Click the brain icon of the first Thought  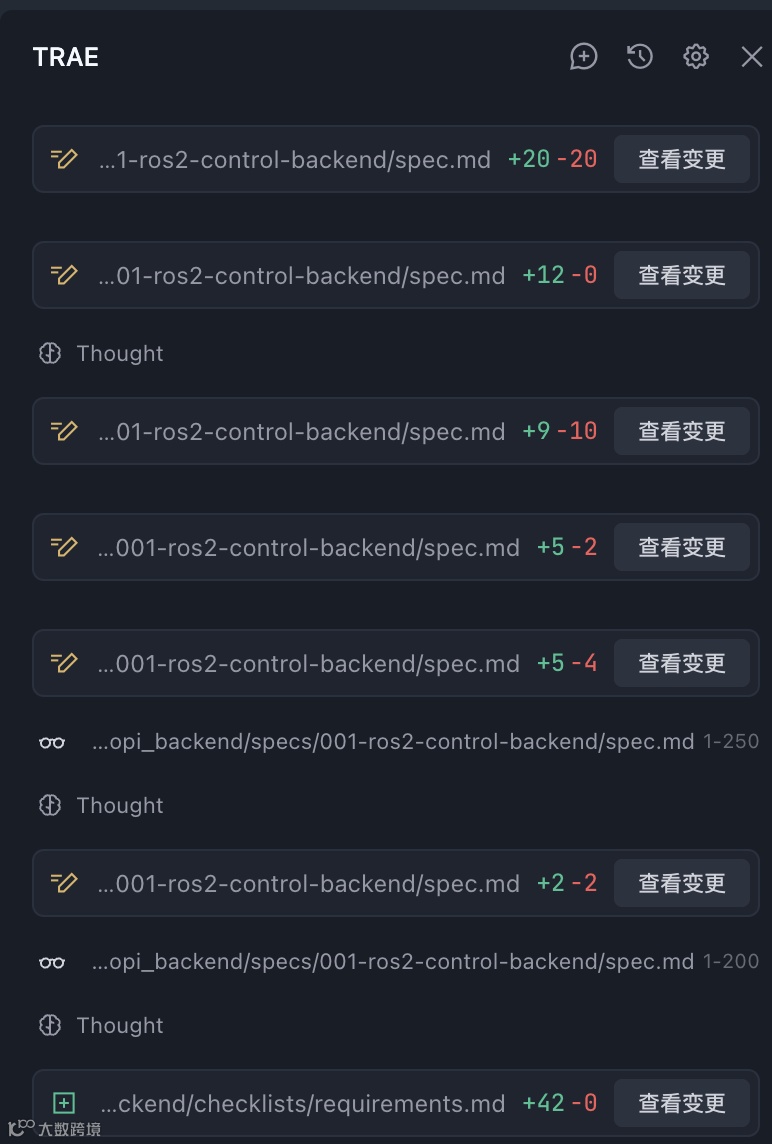coord(50,353)
